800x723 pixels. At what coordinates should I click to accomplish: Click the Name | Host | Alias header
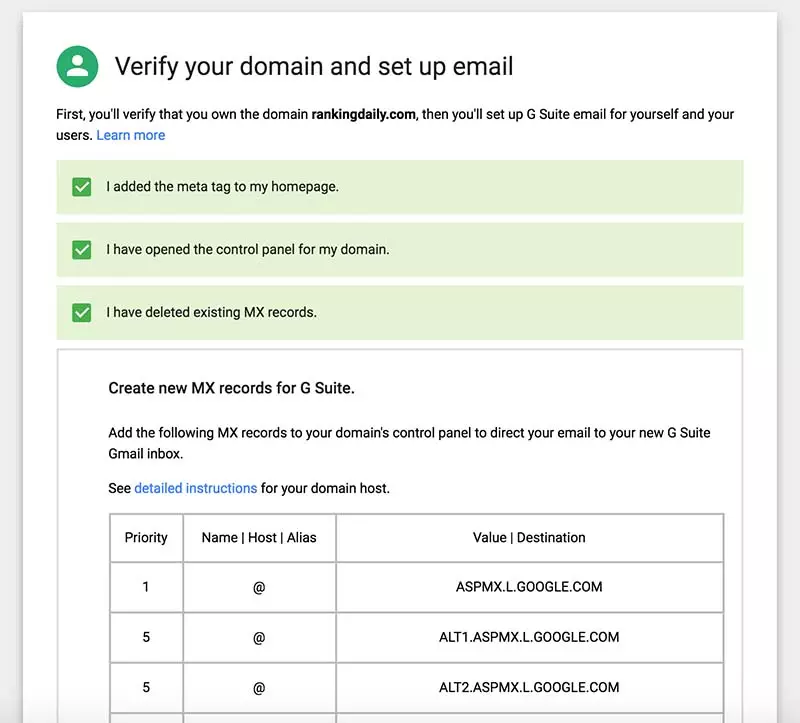point(259,538)
